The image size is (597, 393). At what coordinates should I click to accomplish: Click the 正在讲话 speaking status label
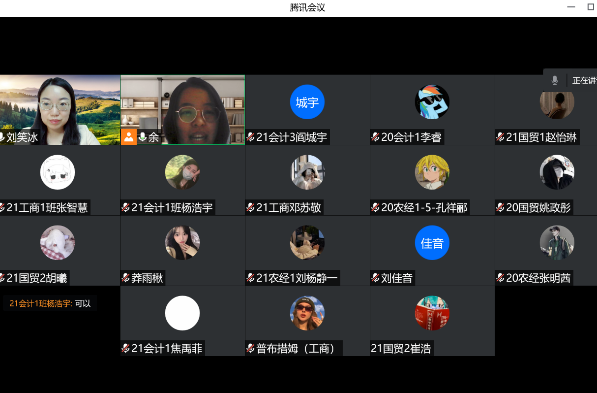click(x=584, y=80)
